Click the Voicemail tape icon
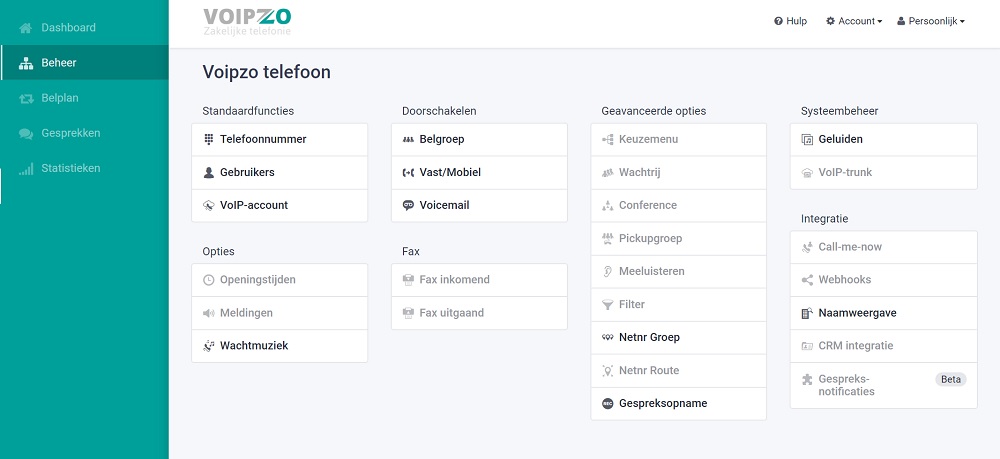The image size is (1000, 459). [x=408, y=205]
